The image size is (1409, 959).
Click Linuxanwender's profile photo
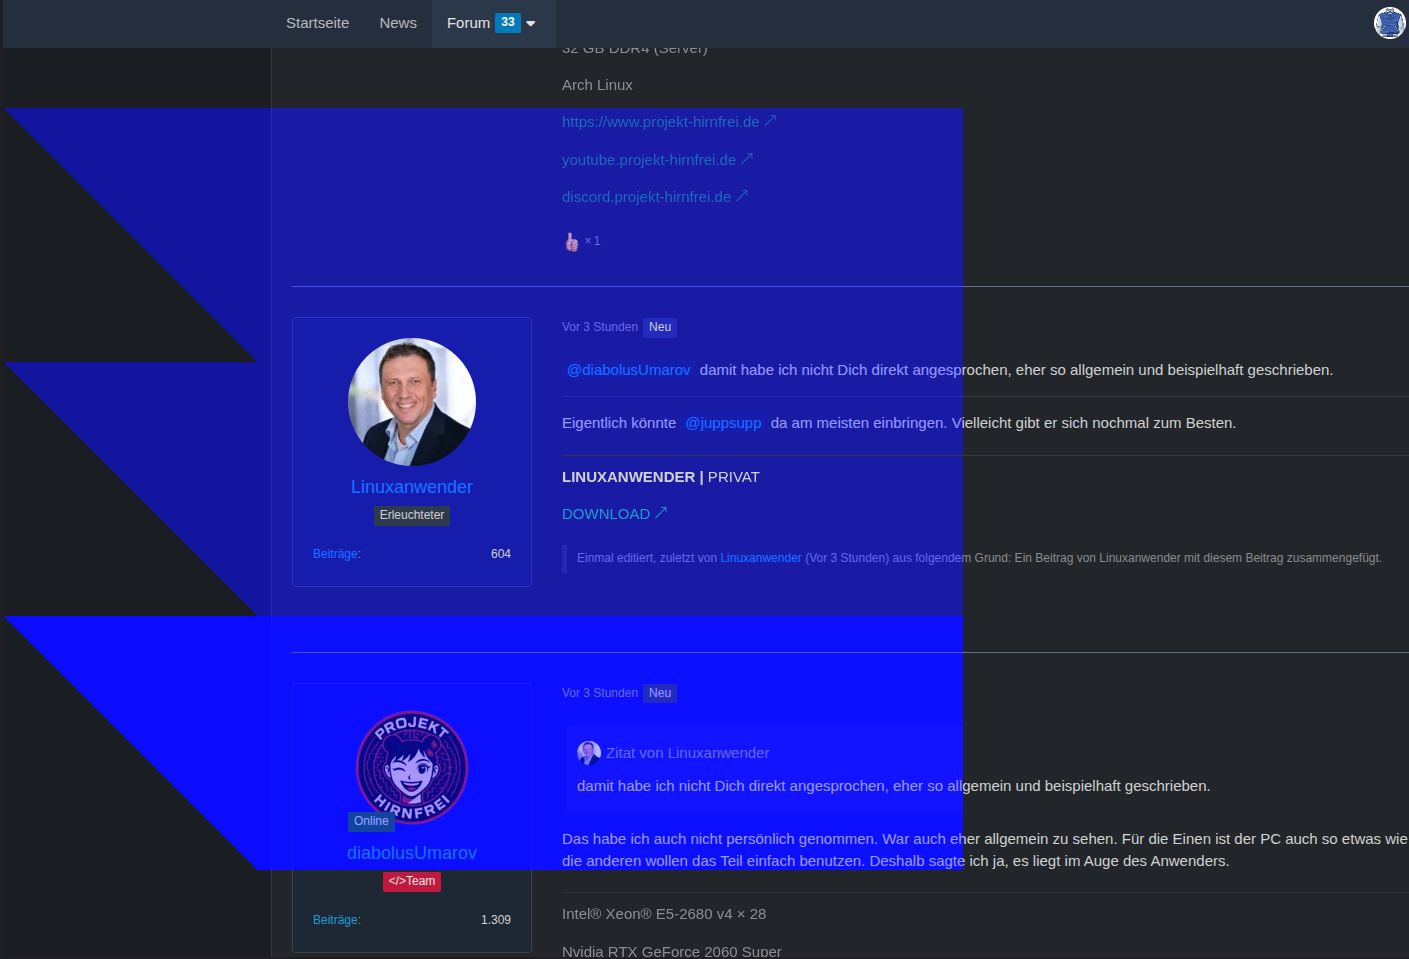(x=412, y=402)
